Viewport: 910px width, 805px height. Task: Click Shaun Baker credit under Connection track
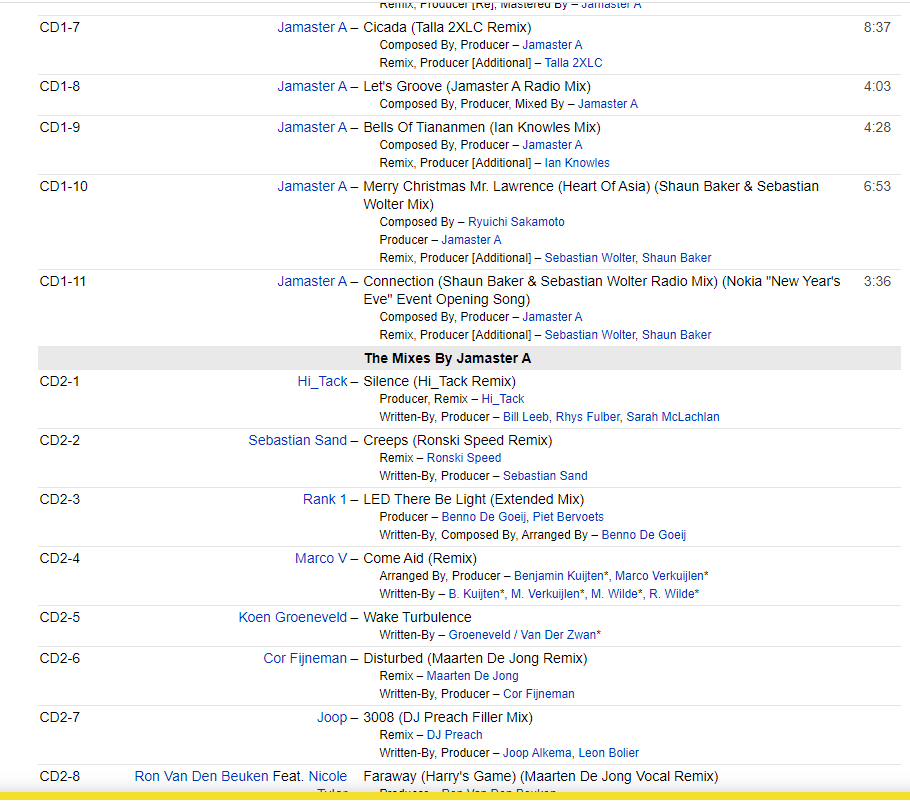point(676,335)
